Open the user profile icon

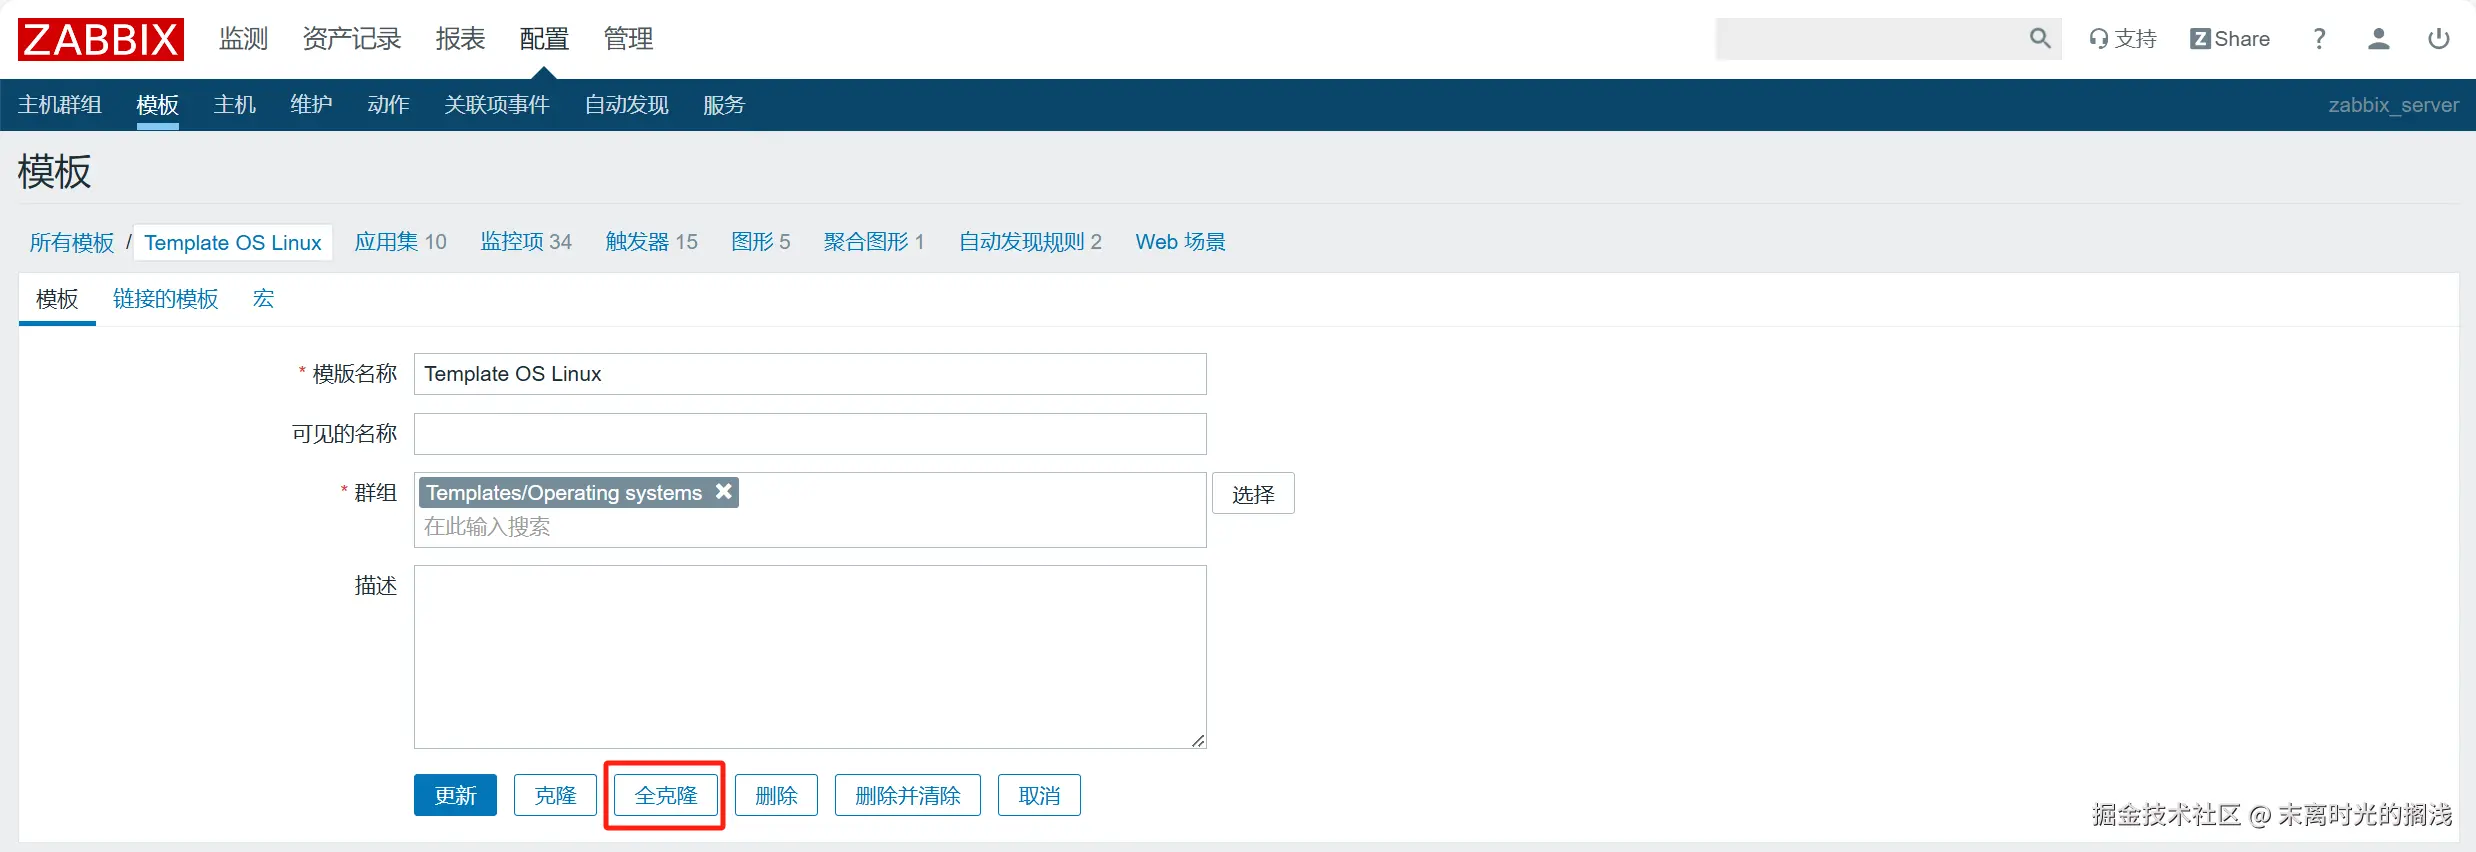pyautogui.click(x=2379, y=39)
